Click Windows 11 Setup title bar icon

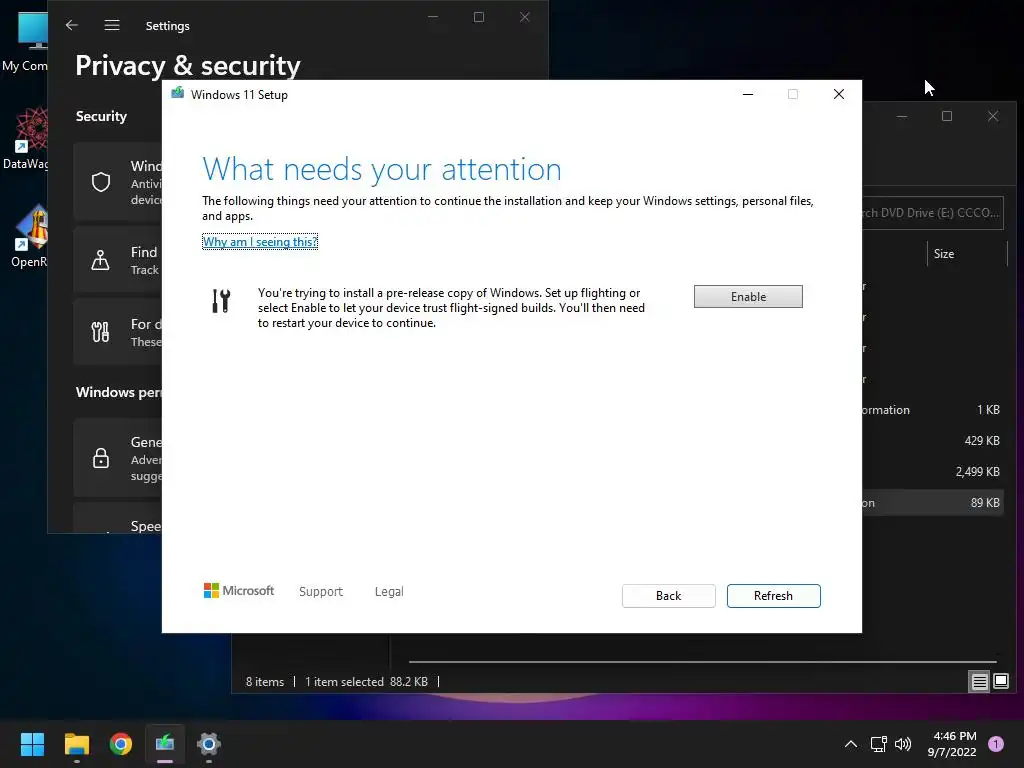178,93
